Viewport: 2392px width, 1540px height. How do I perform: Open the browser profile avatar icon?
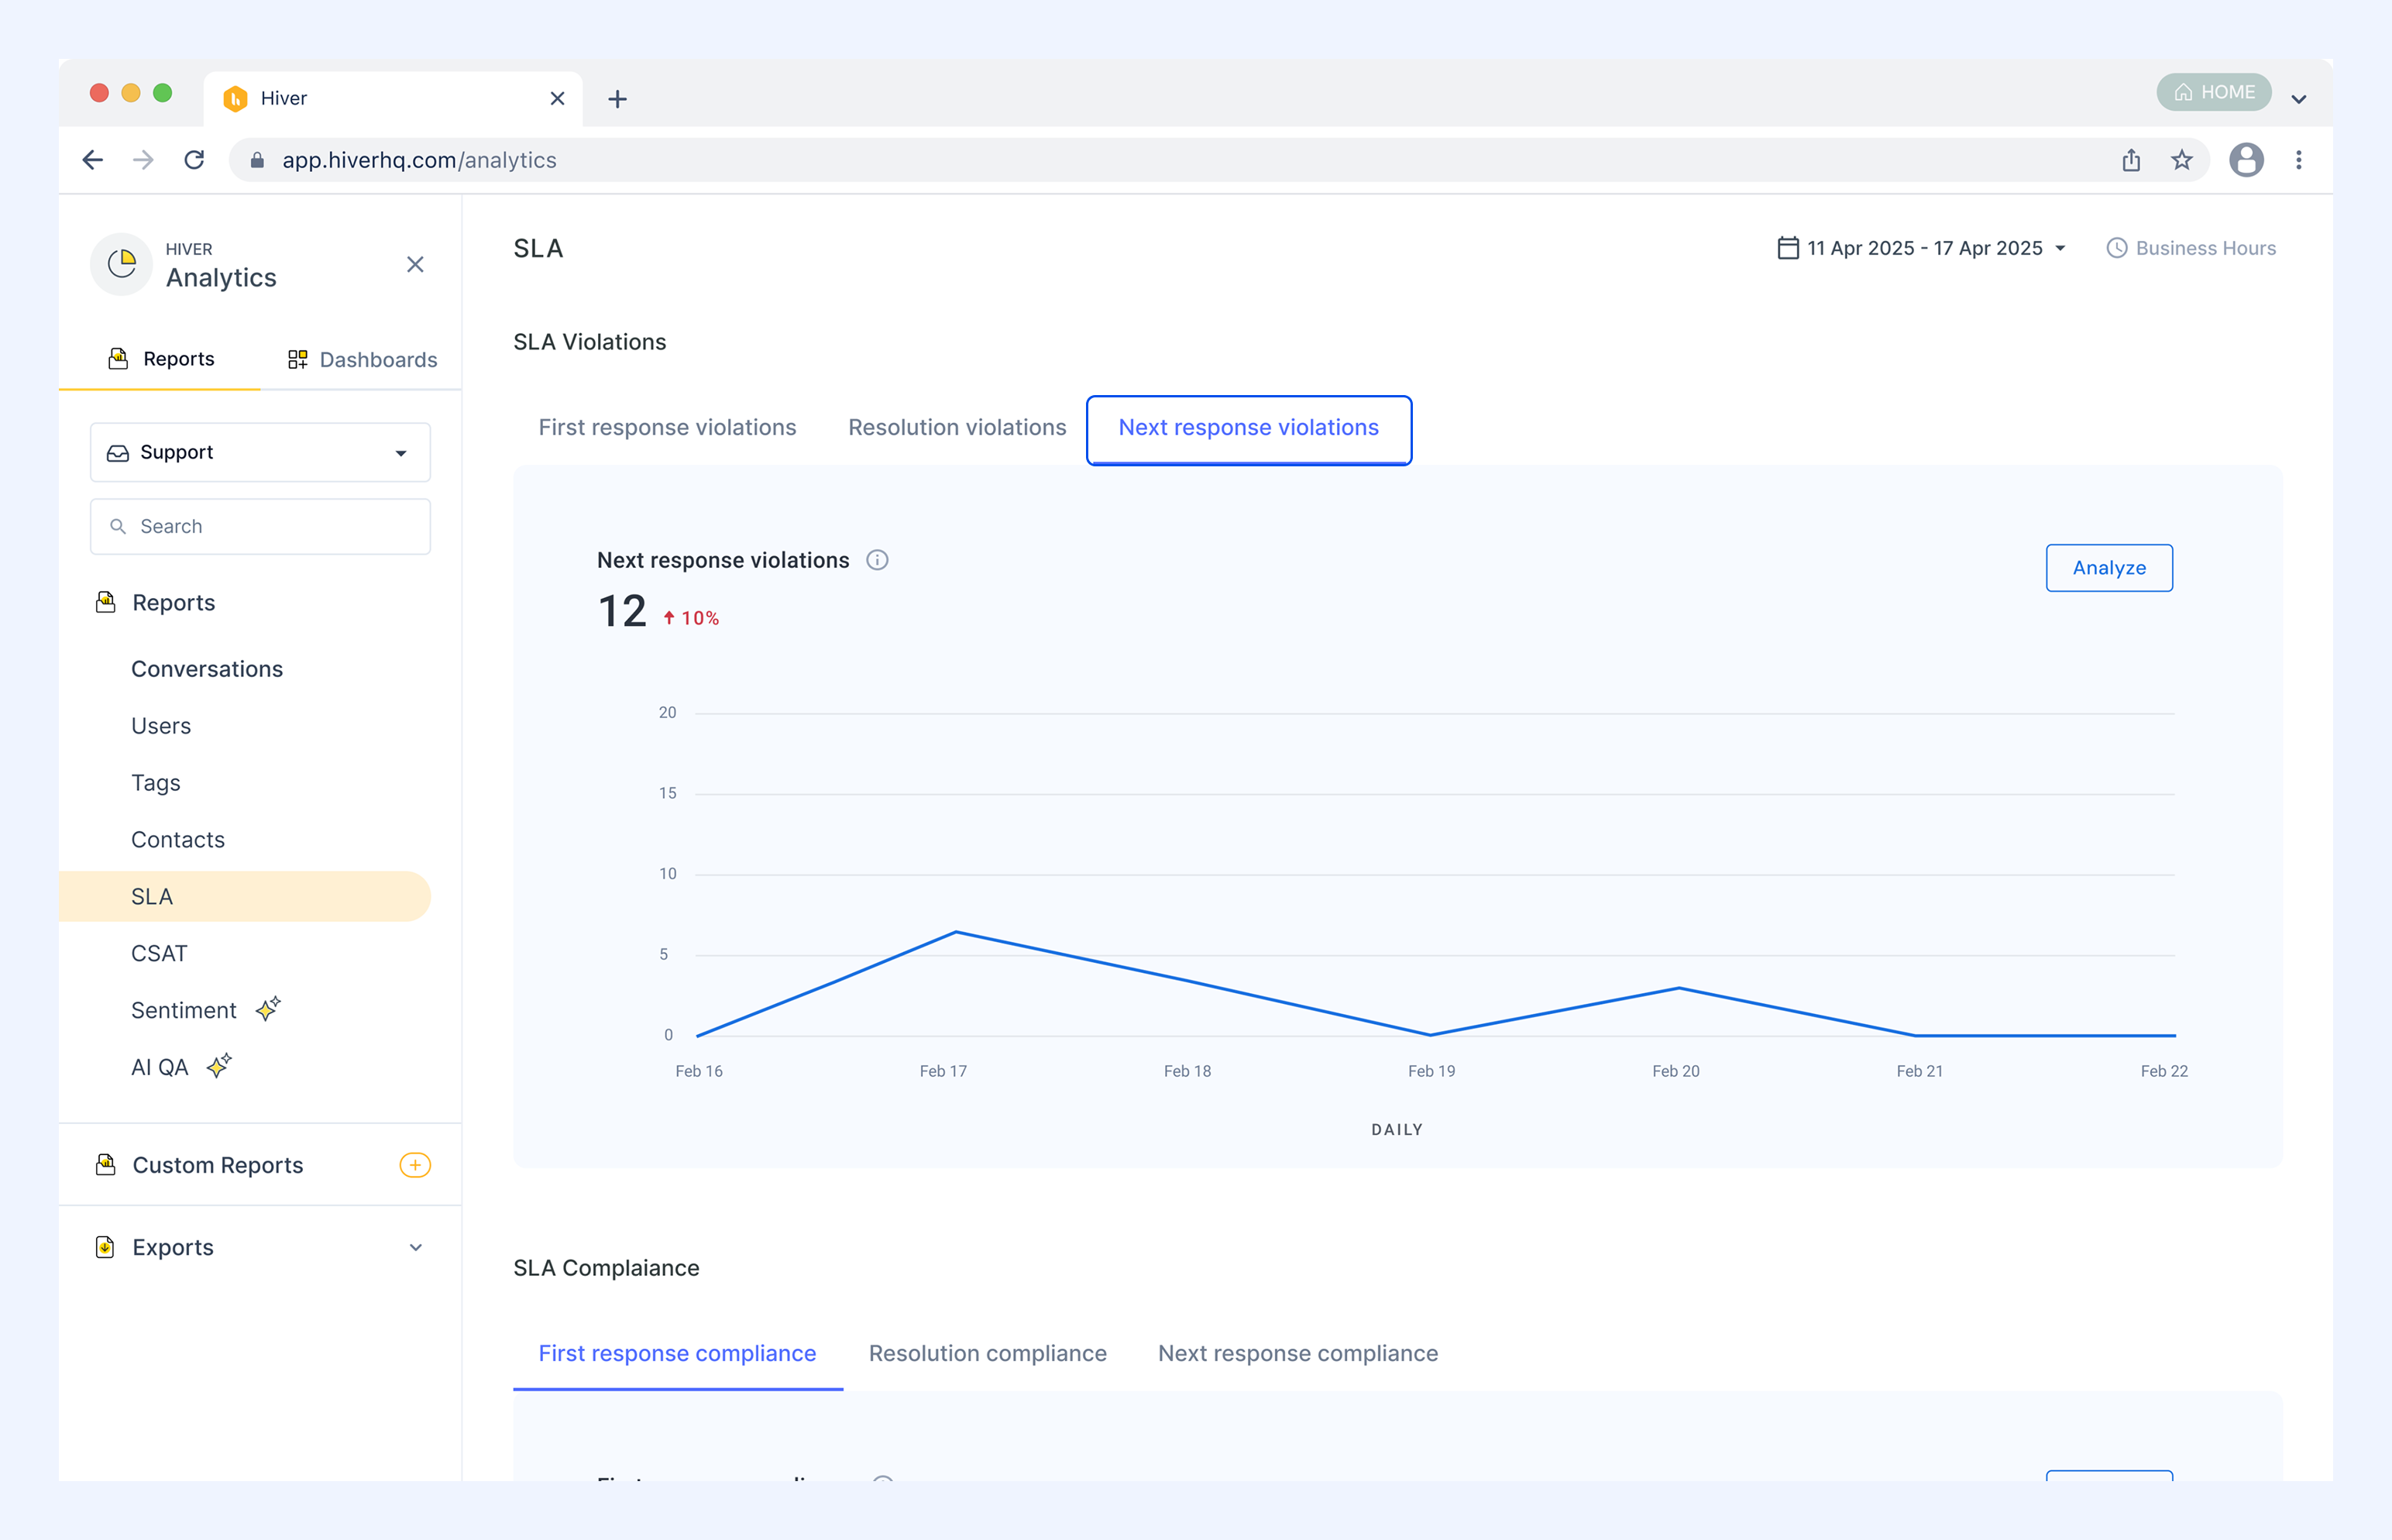coord(2246,160)
